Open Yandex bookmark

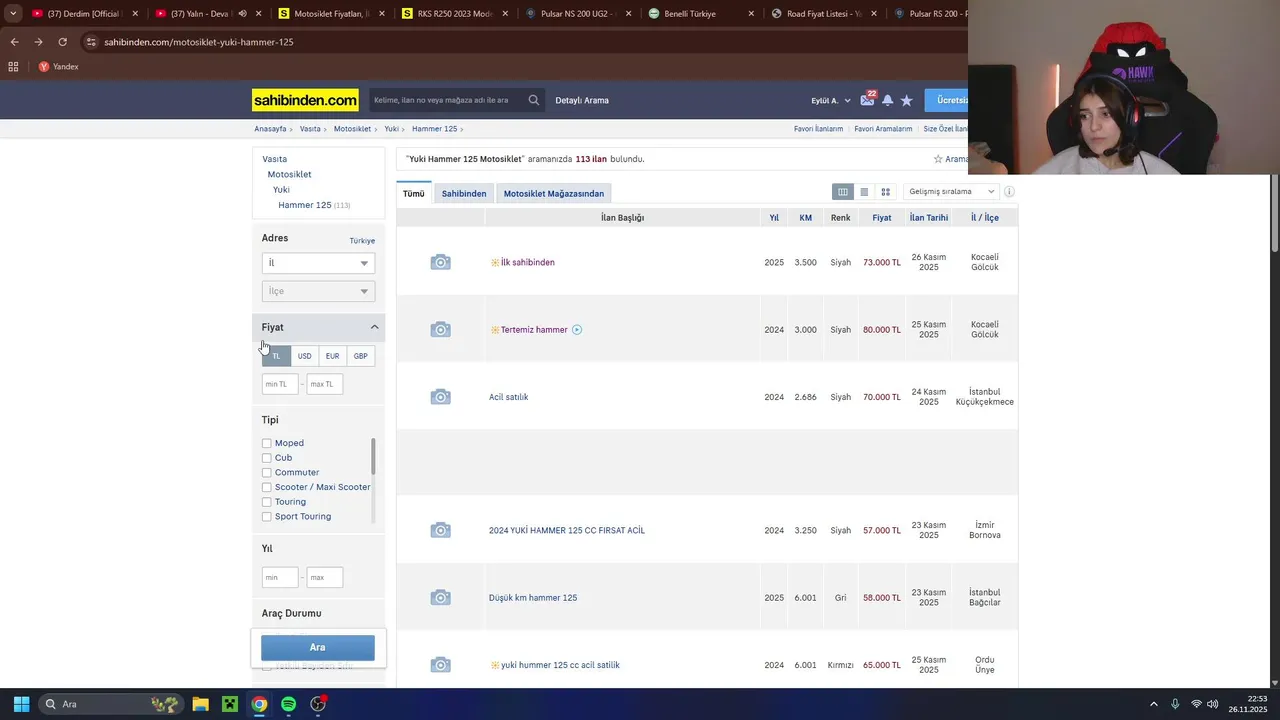(x=58, y=67)
